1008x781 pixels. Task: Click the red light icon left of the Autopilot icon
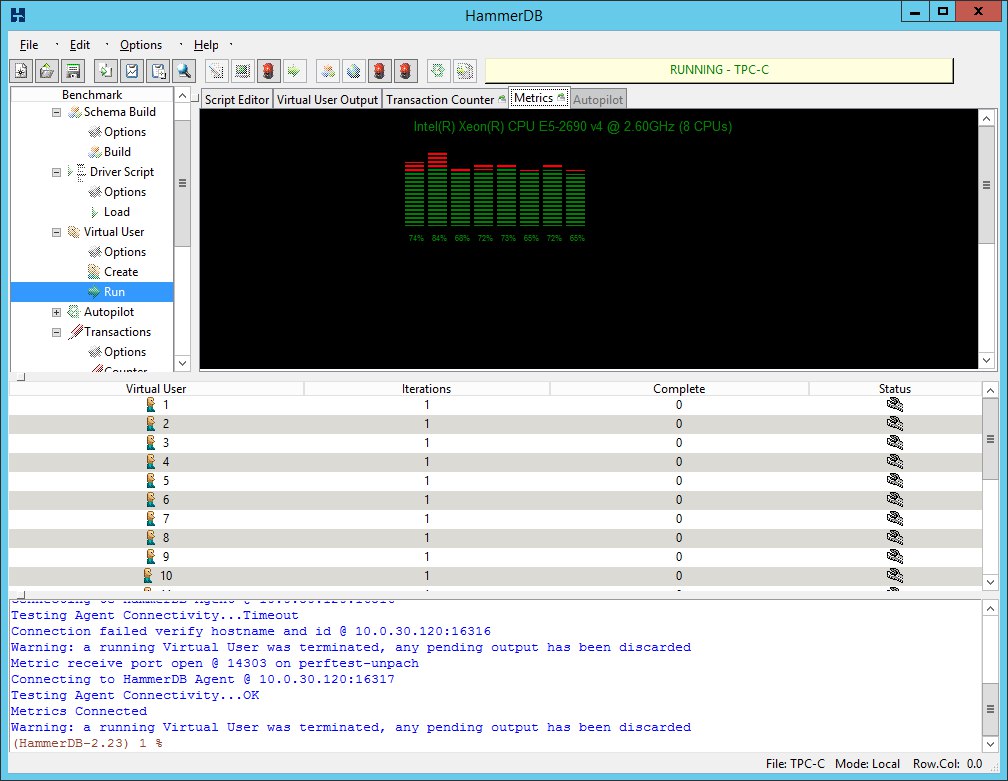click(x=405, y=71)
